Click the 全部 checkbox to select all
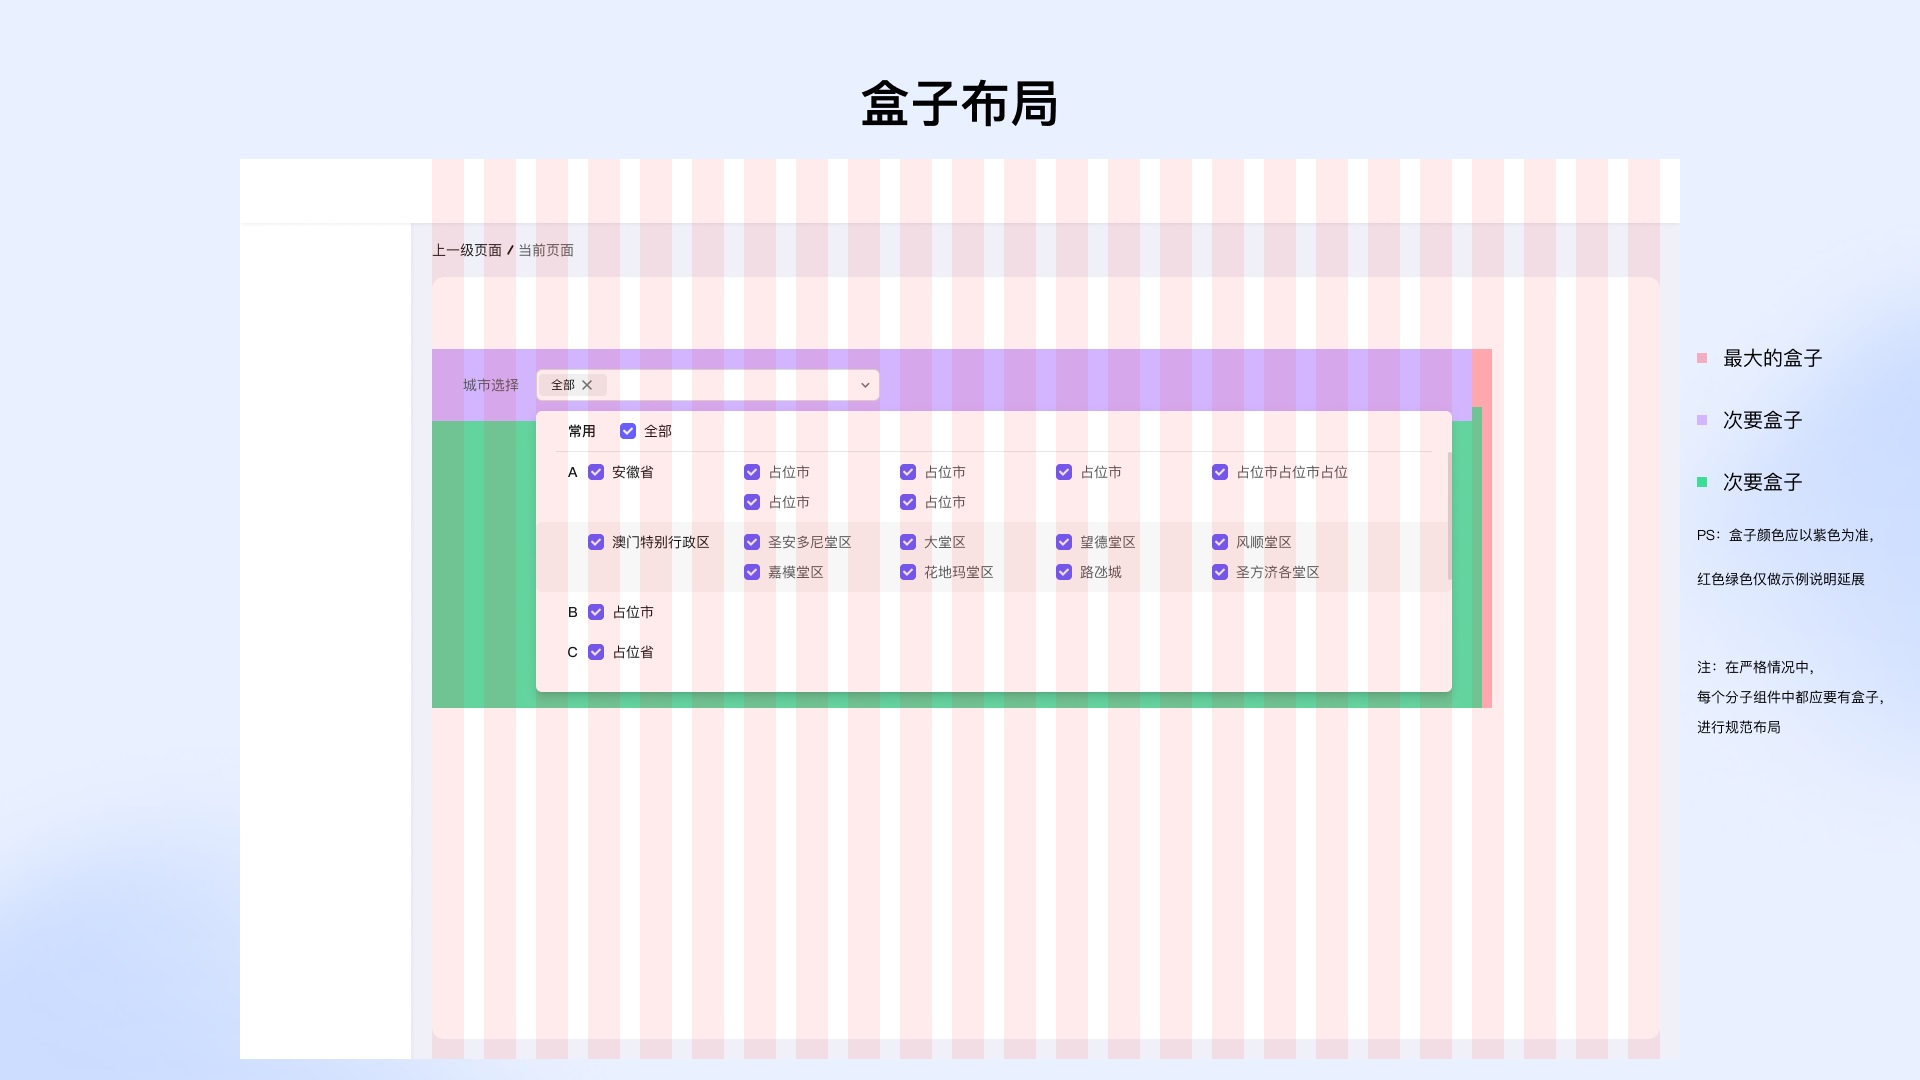This screenshot has height=1080, width=1920. [628, 431]
